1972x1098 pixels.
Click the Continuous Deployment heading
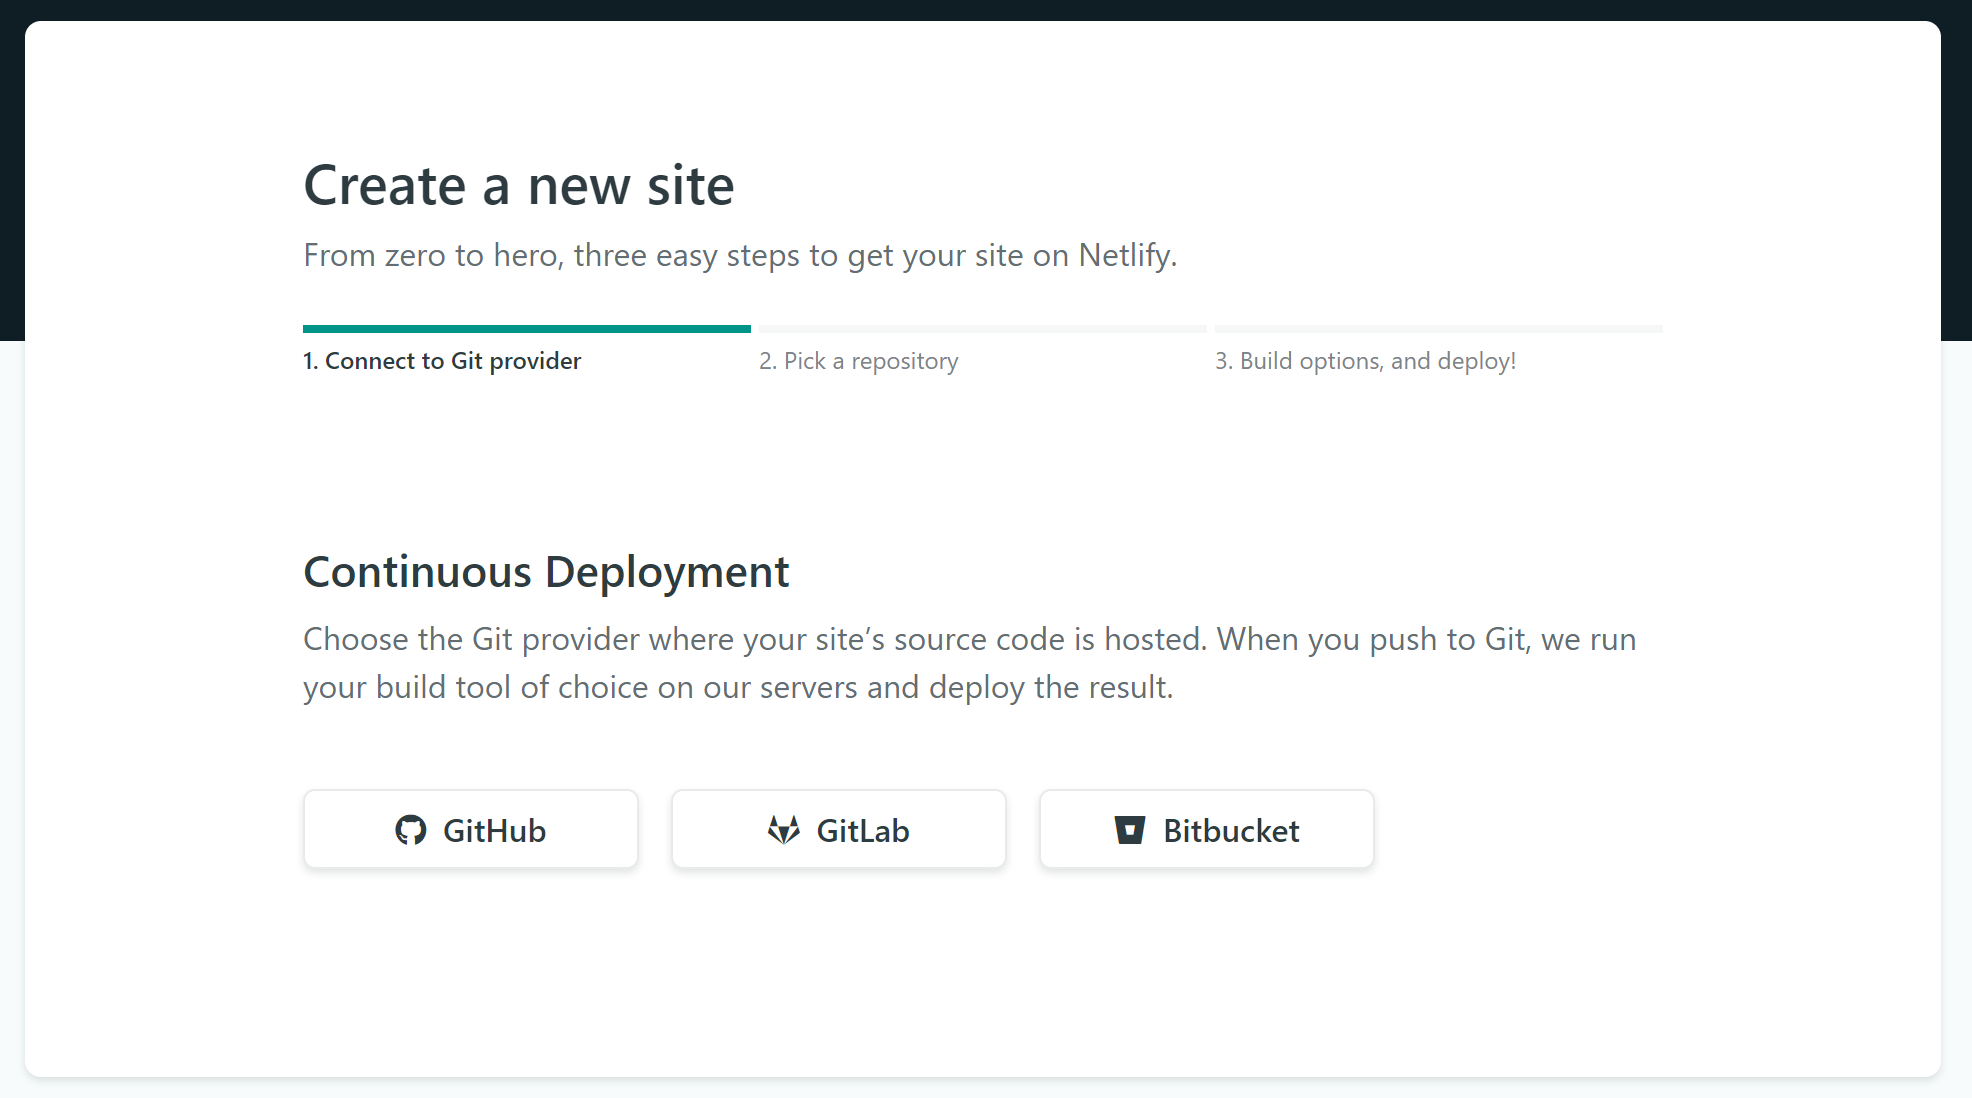[546, 573]
